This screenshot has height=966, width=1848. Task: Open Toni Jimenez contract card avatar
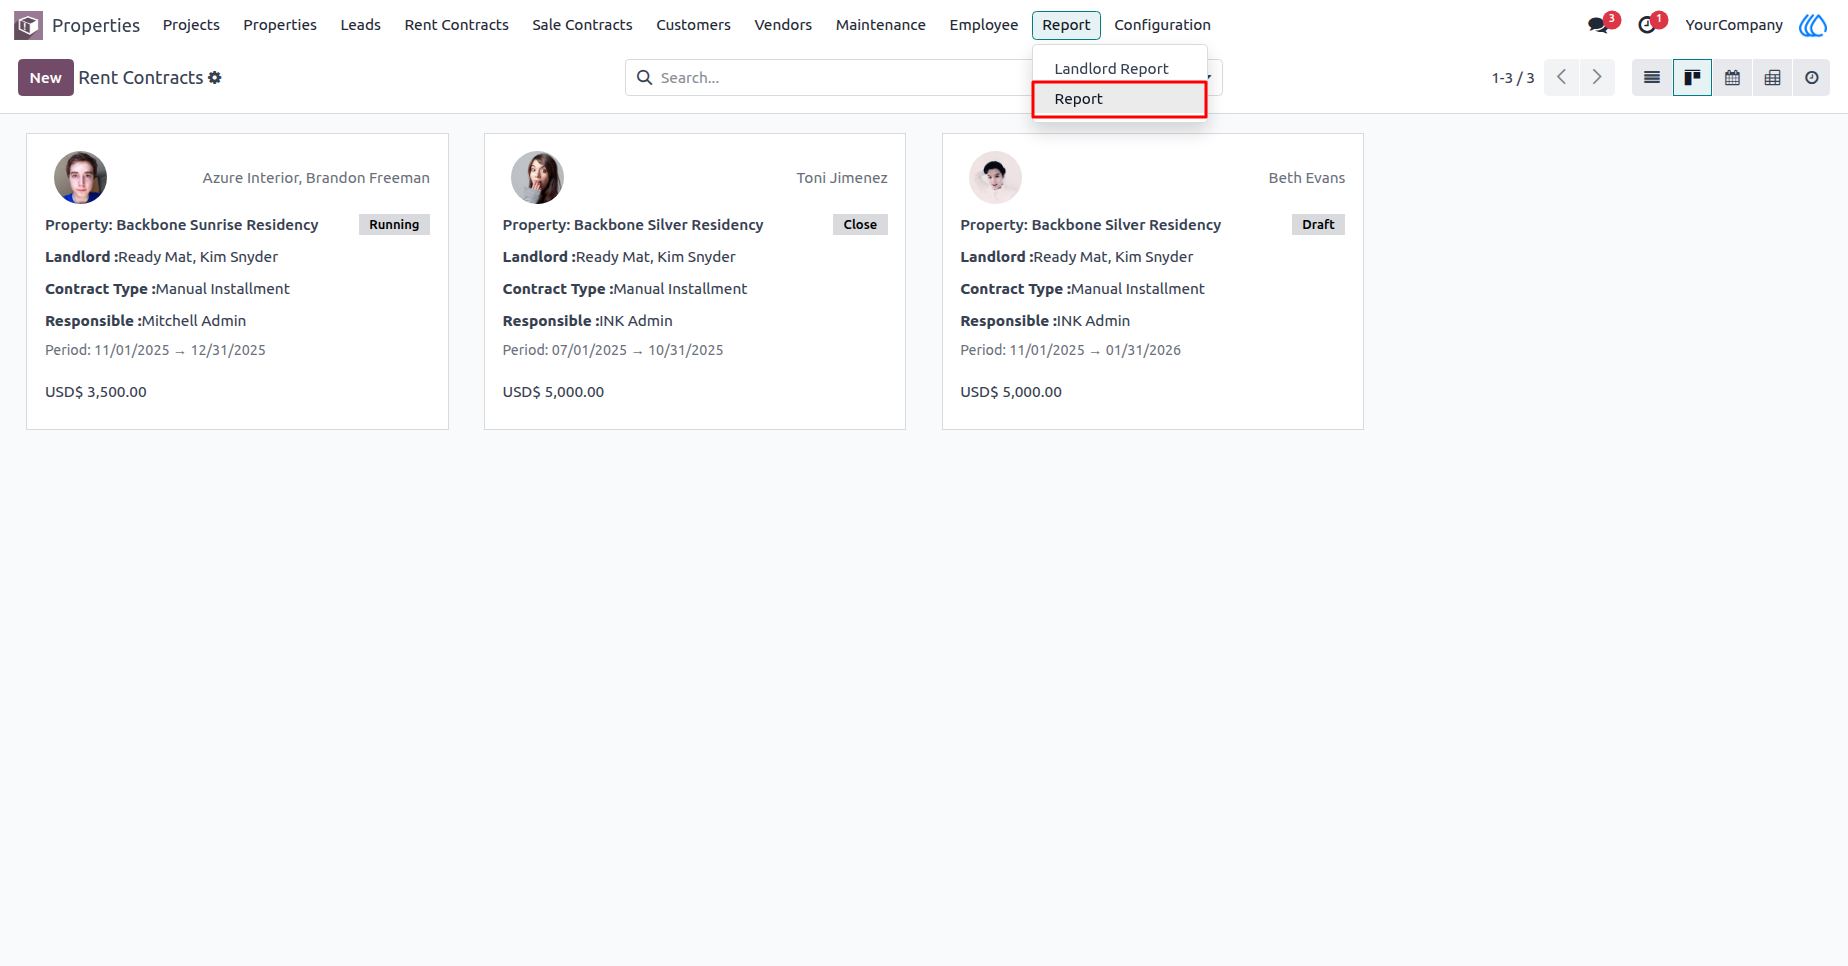click(537, 178)
